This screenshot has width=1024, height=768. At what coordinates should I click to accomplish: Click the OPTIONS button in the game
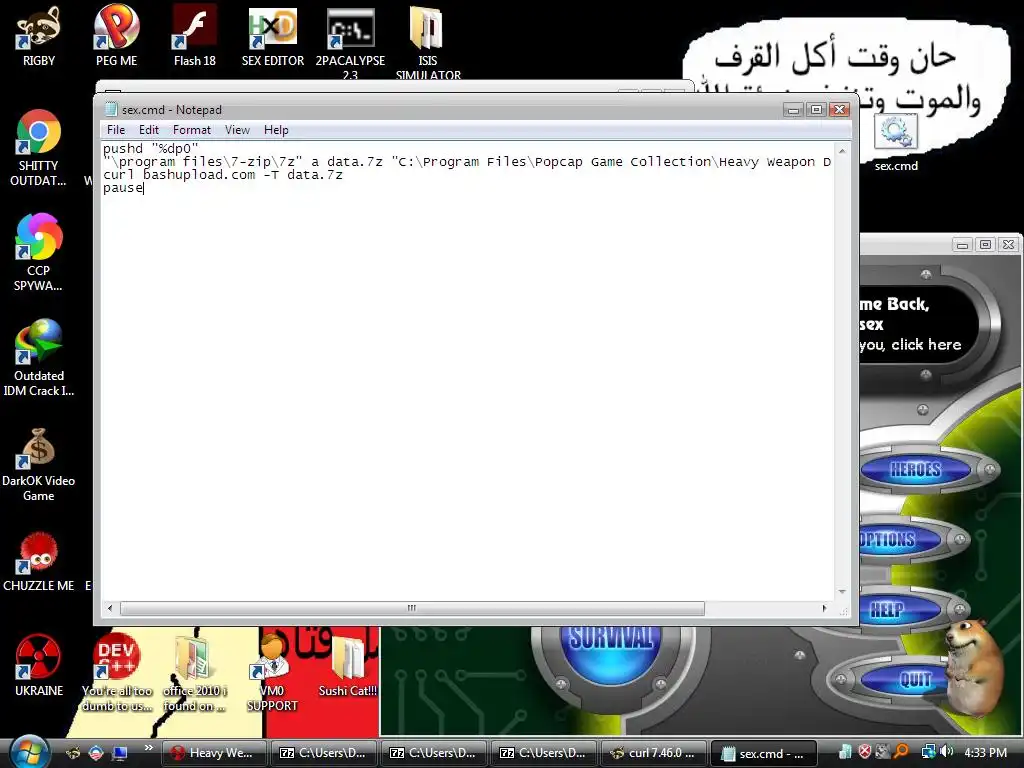pyautogui.click(x=900, y=539)
